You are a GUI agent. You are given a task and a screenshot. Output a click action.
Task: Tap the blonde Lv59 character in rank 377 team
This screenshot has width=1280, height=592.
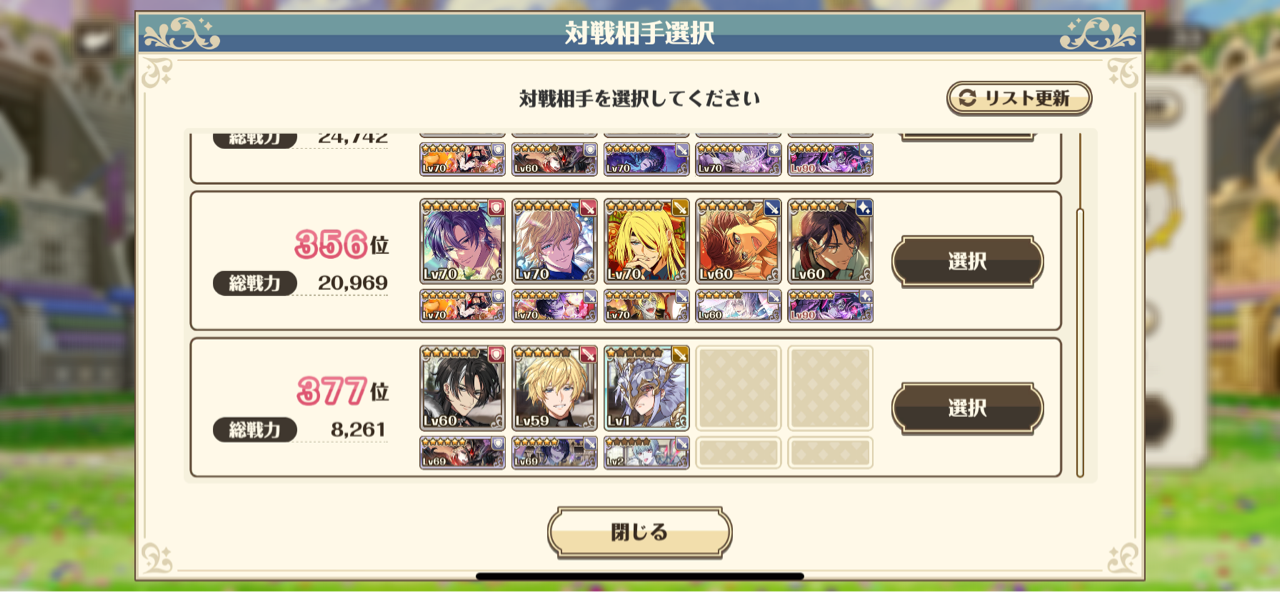[x=554, y=388]
